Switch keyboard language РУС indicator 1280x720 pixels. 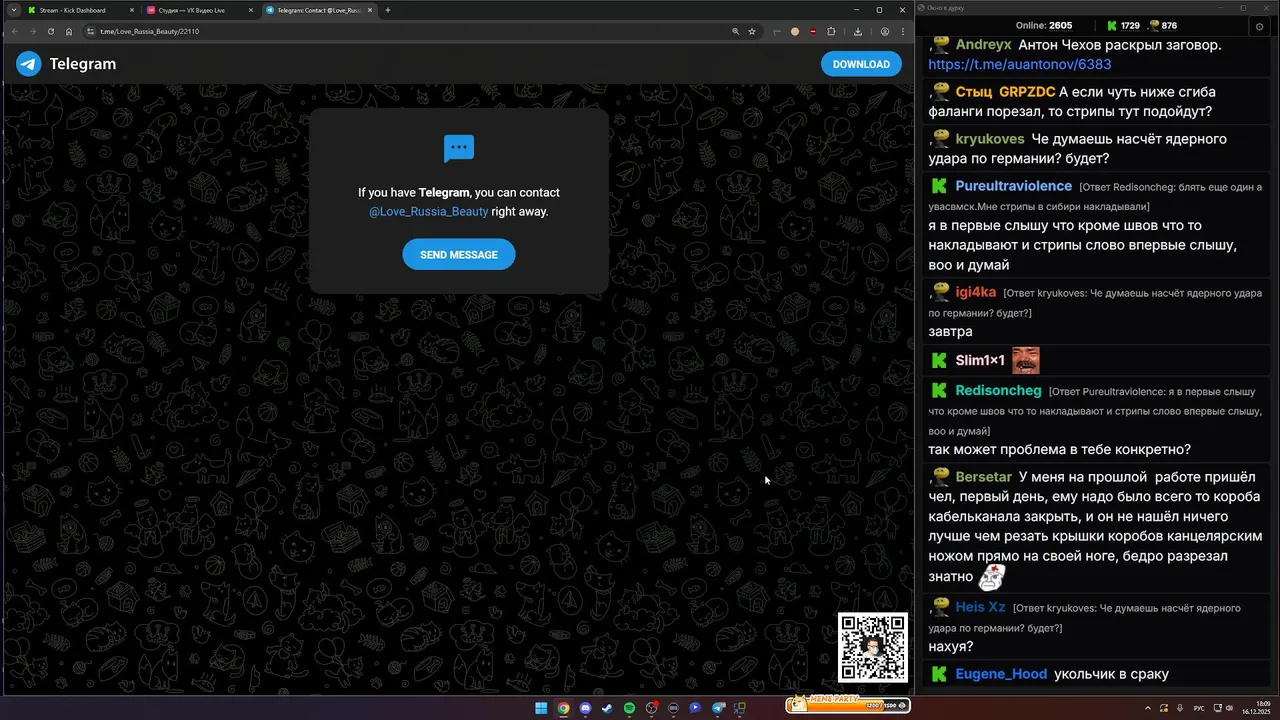(x=1199, y=707)
